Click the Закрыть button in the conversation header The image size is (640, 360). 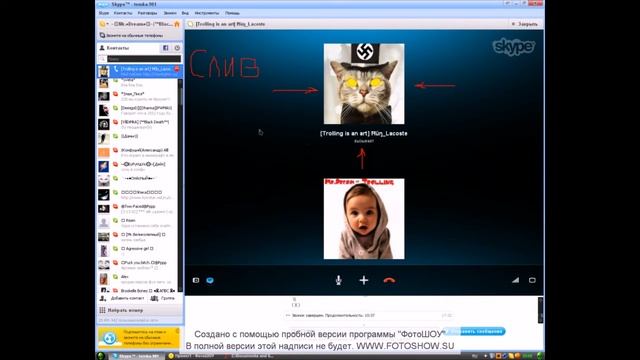[524, 24]
